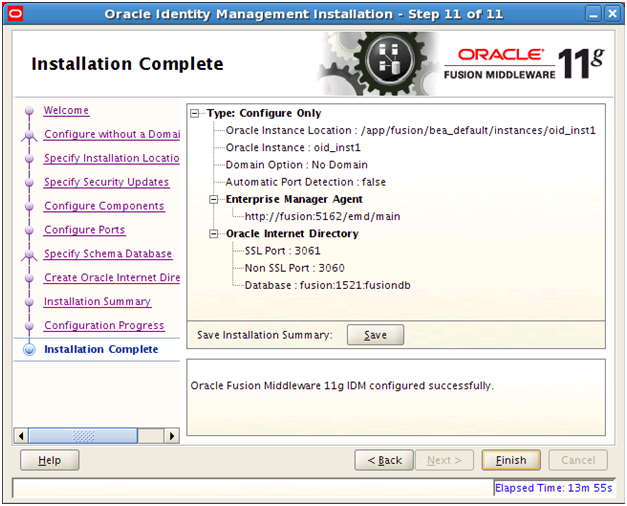
Task: Click the right arrow of sidebar scrollbar
Action: click(172, 436)
